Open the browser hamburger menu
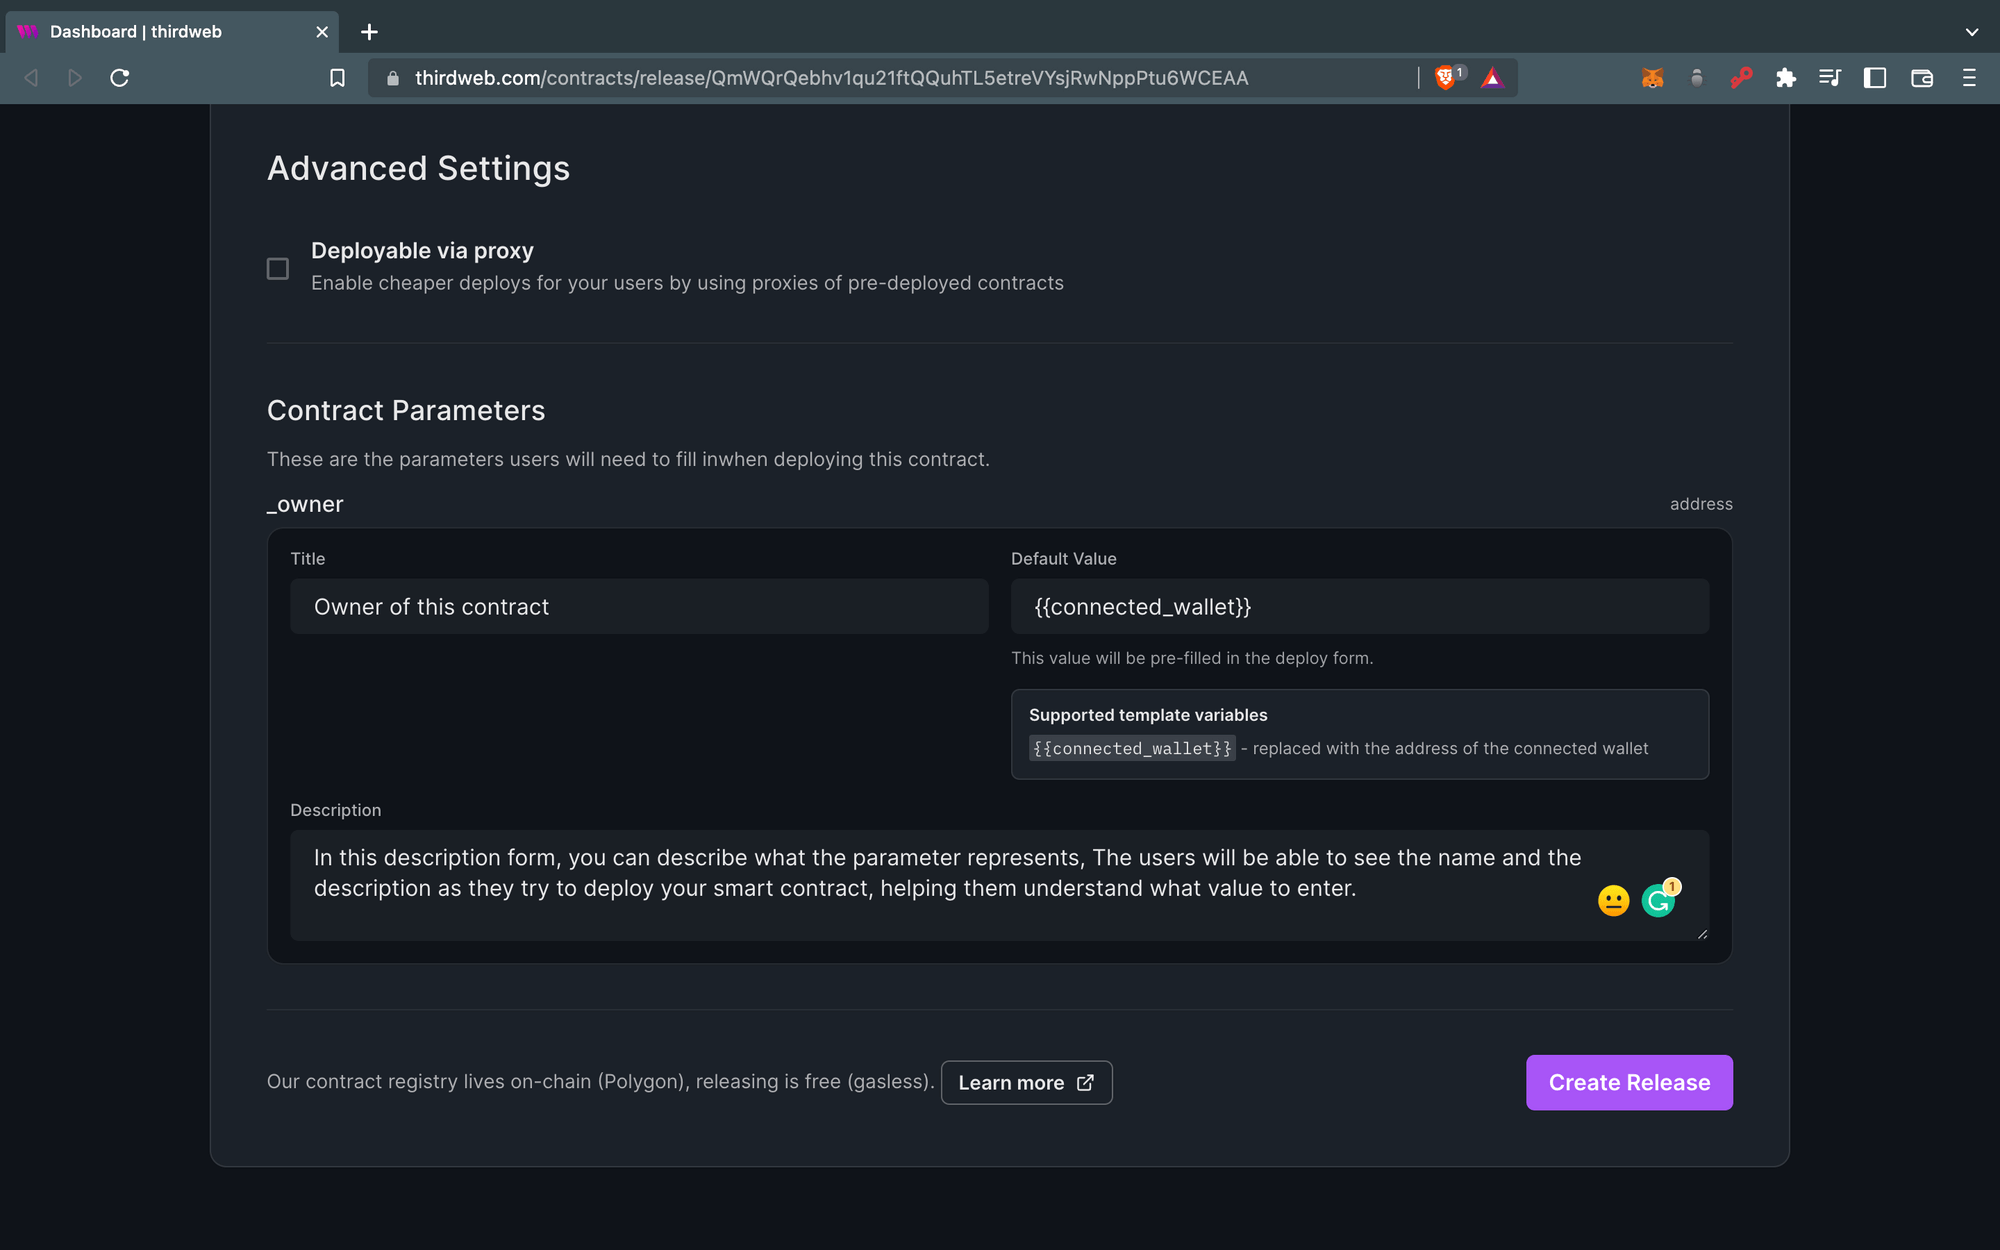Viewport: 2000px width, 1250px height. (x=1968, y=78)
